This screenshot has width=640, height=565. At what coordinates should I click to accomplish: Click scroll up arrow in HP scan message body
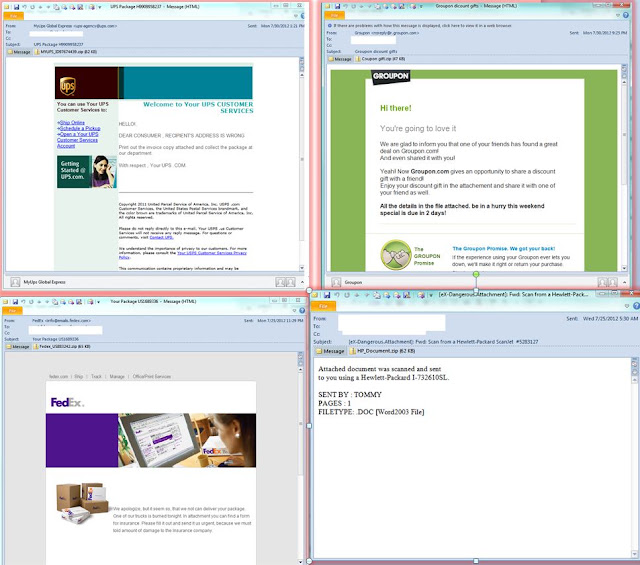pyautogui.click(x=635, y=381)
